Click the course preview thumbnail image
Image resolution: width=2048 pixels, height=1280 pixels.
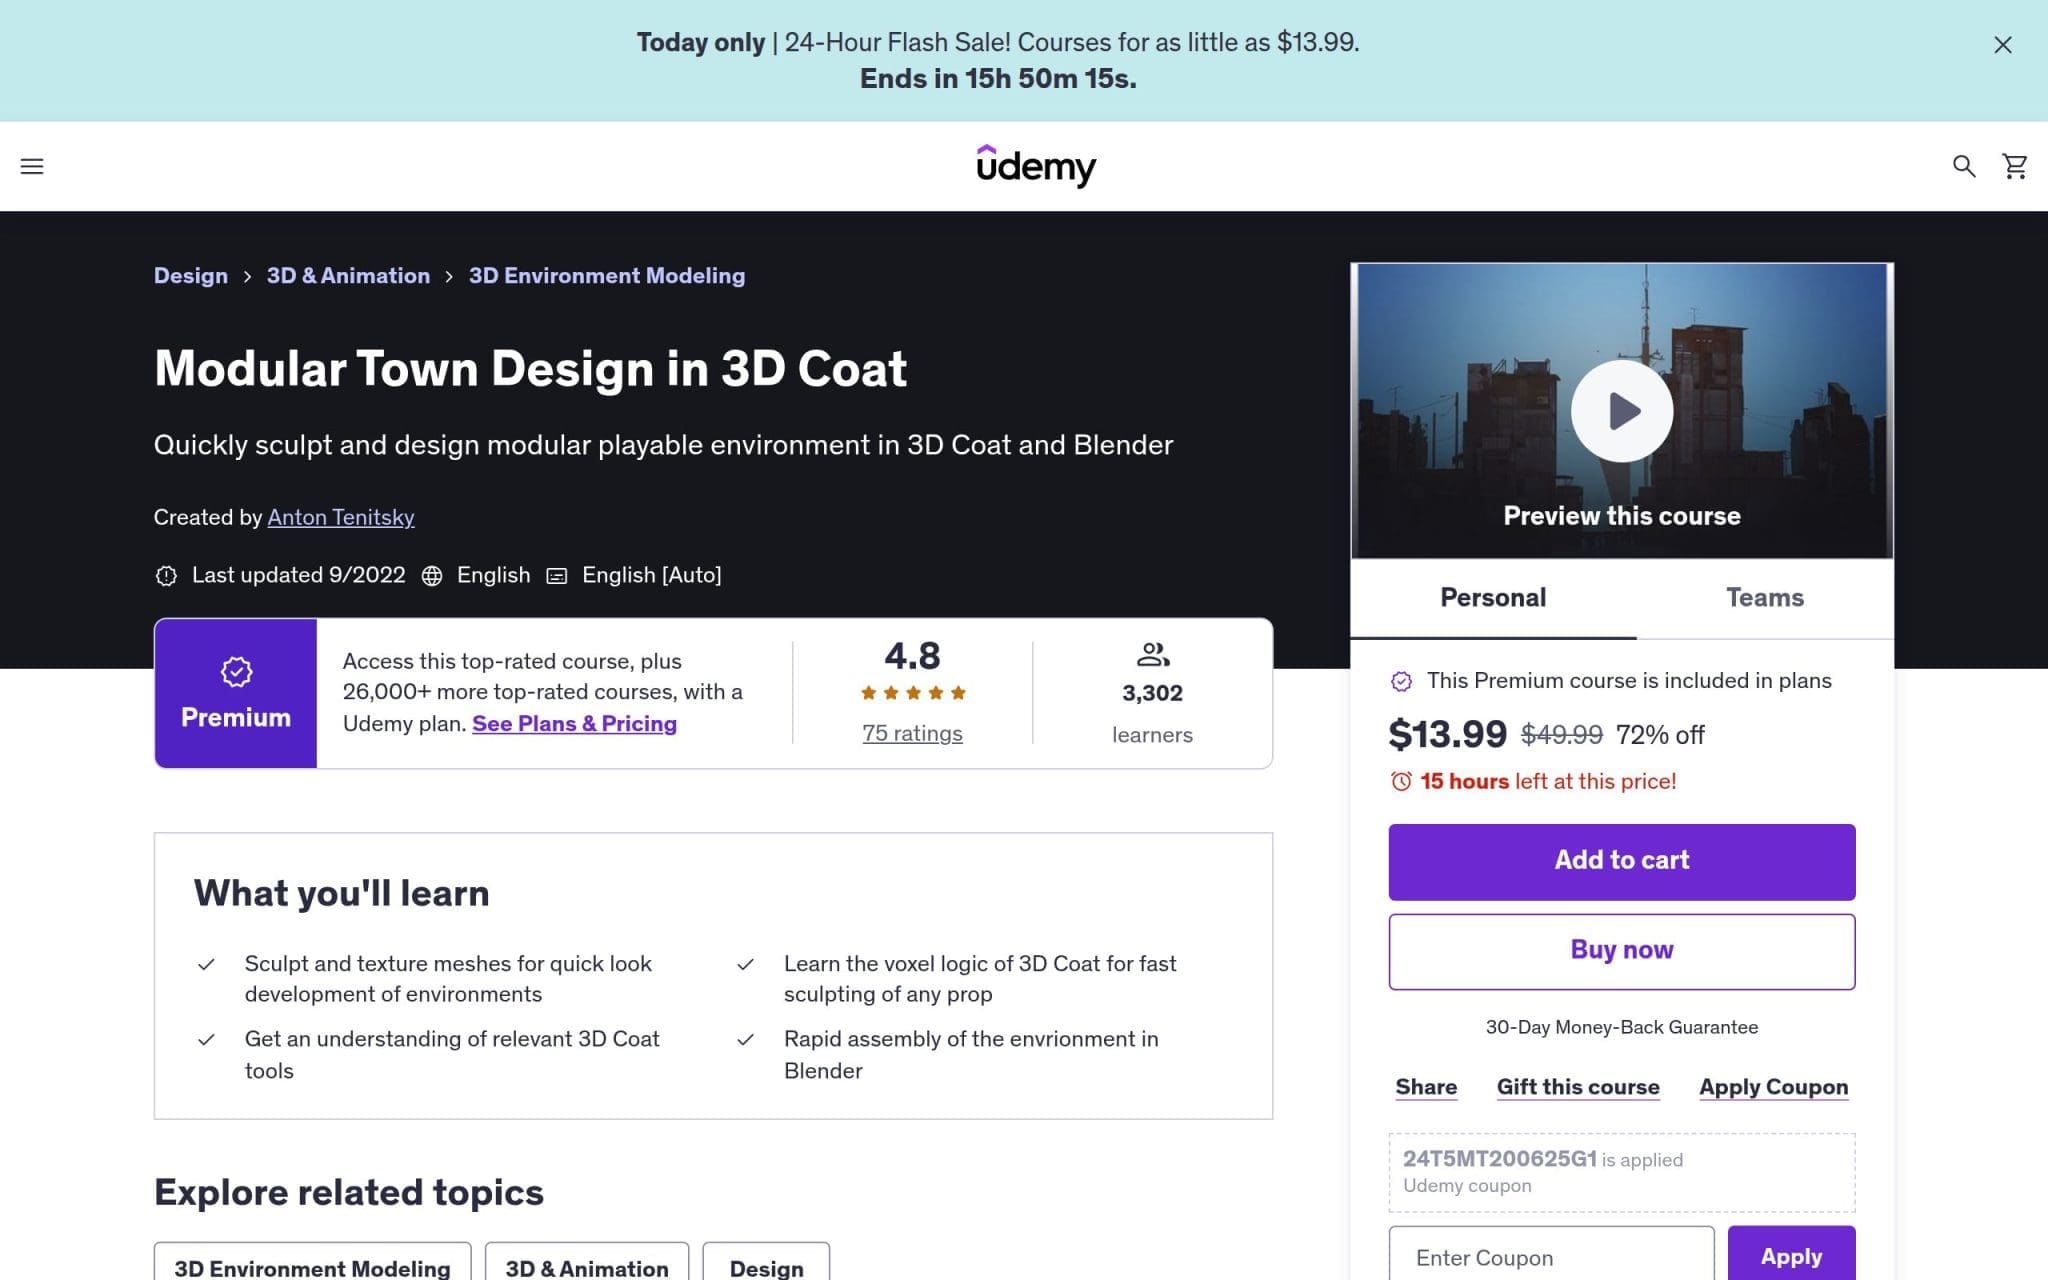(x=1622, y=411)
